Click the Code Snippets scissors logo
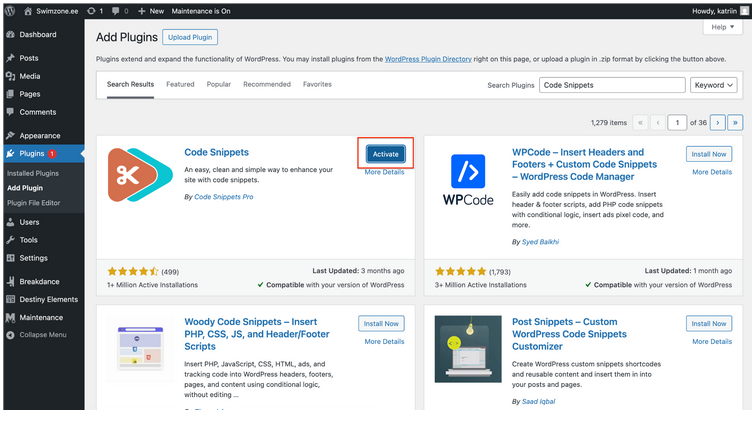753x425 pixels. 140,175
